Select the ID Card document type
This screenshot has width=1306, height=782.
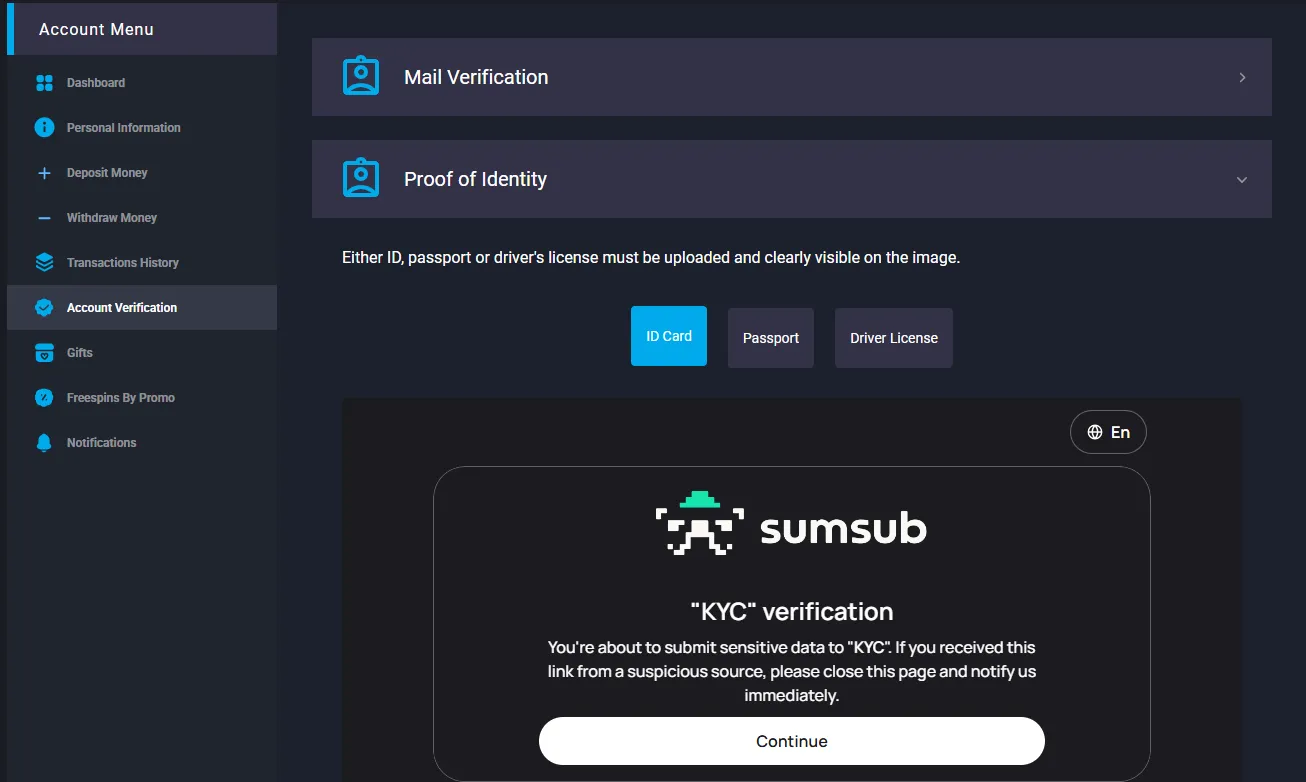click(x=669, y=336)
